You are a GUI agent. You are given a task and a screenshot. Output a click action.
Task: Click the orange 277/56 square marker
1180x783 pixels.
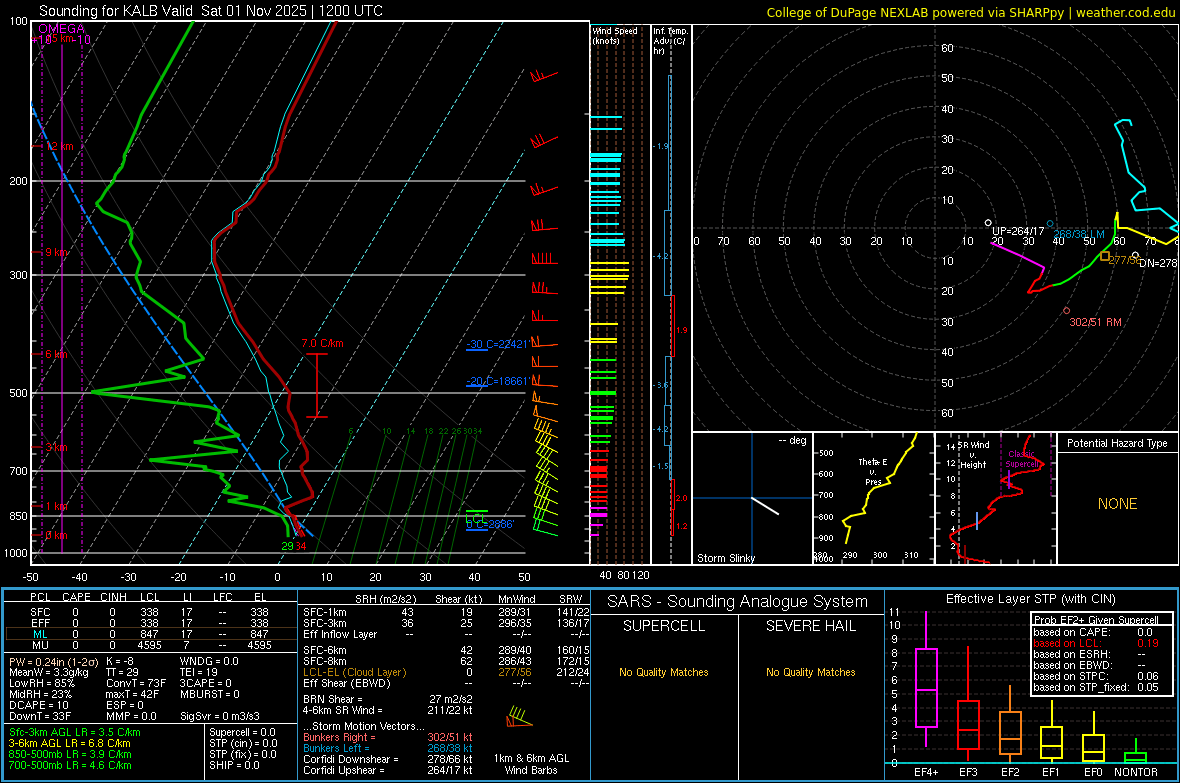pos(1105,257)
